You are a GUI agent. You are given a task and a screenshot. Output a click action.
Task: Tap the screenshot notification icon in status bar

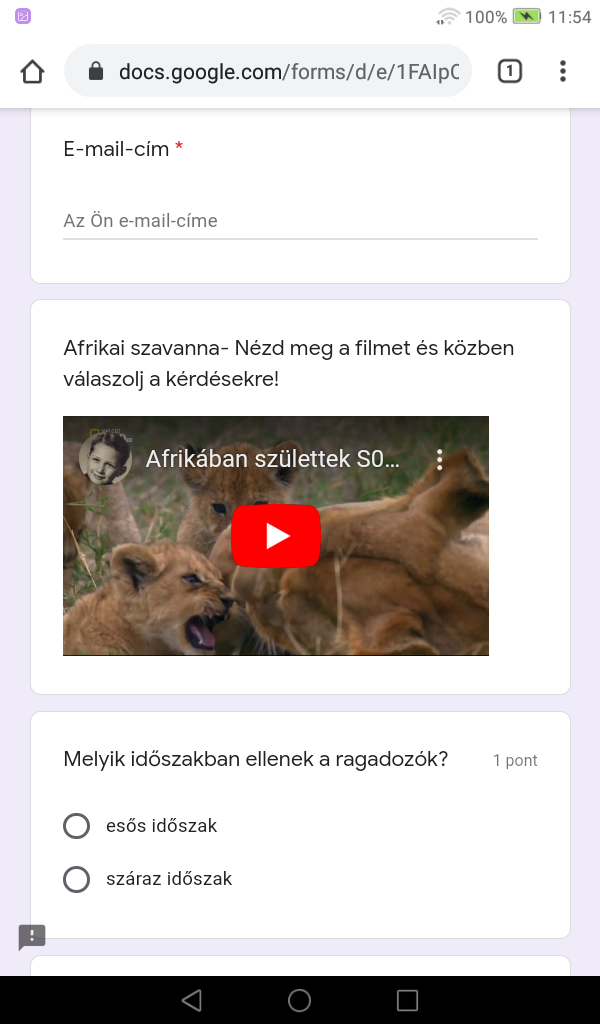coord(23,16)
